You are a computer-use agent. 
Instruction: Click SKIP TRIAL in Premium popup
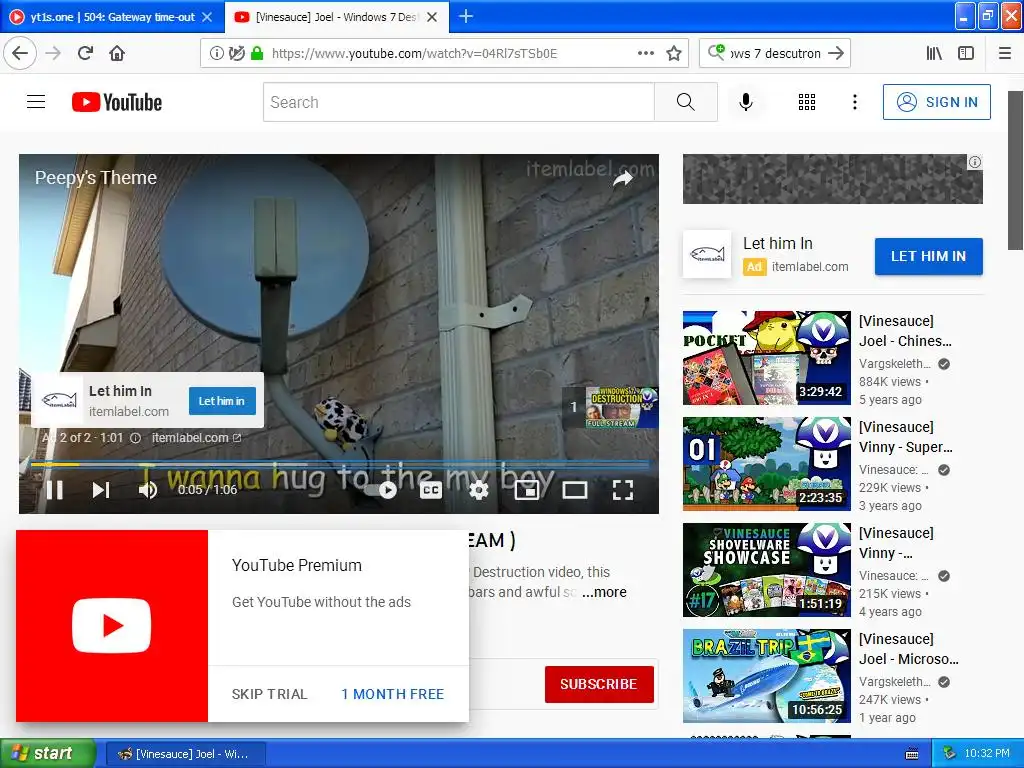tap(269, 694)
